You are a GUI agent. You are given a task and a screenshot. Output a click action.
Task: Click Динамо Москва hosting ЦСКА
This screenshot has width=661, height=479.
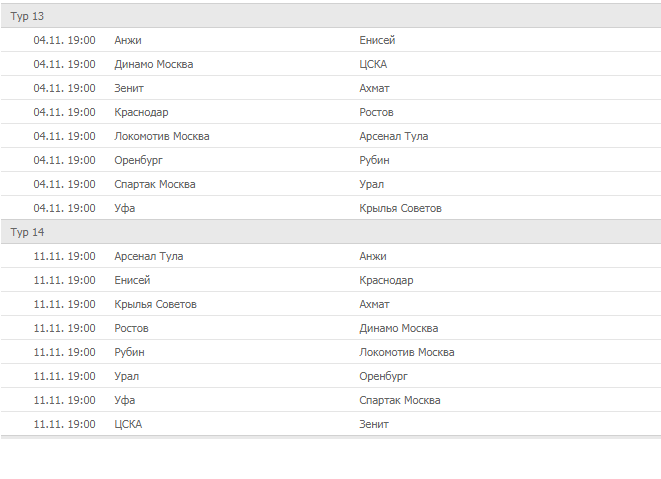(153, 64)
